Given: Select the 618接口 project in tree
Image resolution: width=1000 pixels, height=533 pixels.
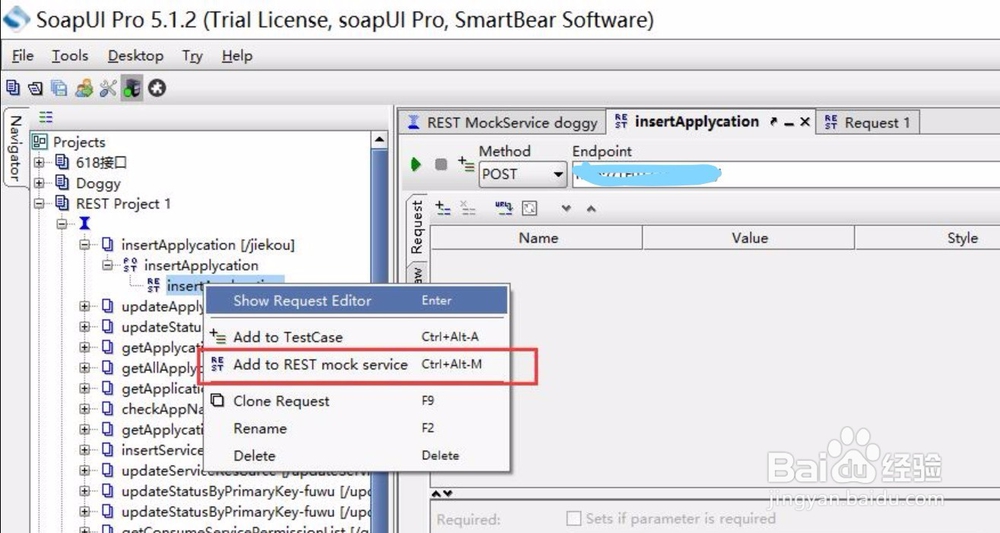Looking at the screenshot, I should tap(101, 163).
